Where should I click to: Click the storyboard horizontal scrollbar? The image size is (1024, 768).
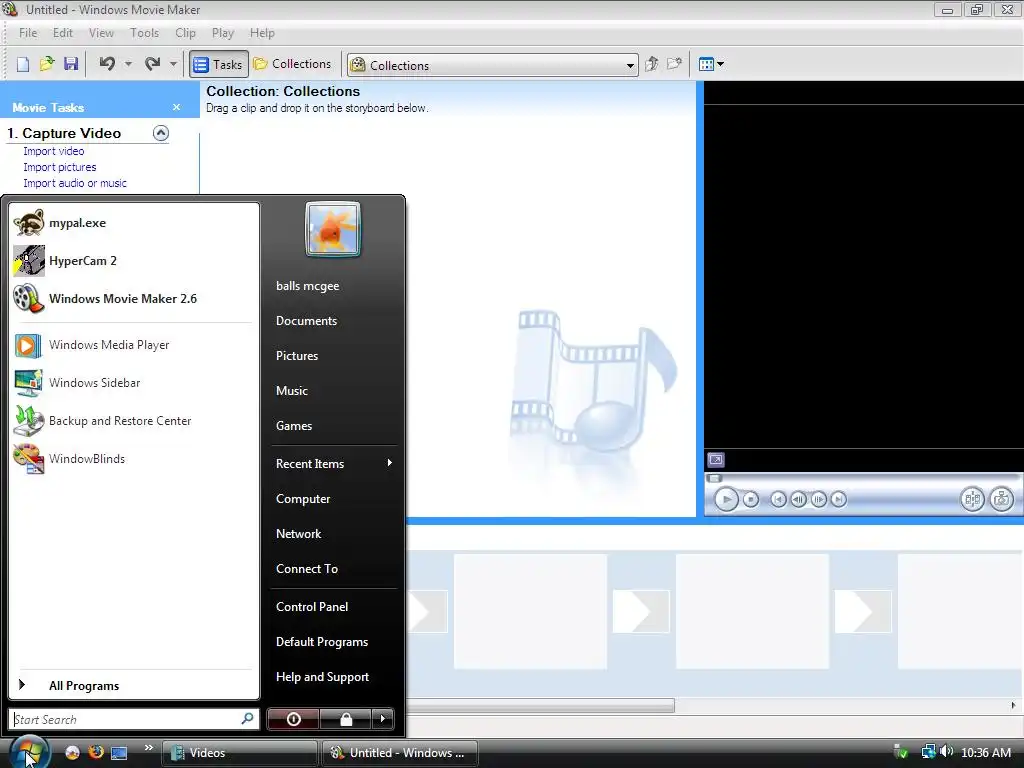pyautogui.click(x=540, y=705)
